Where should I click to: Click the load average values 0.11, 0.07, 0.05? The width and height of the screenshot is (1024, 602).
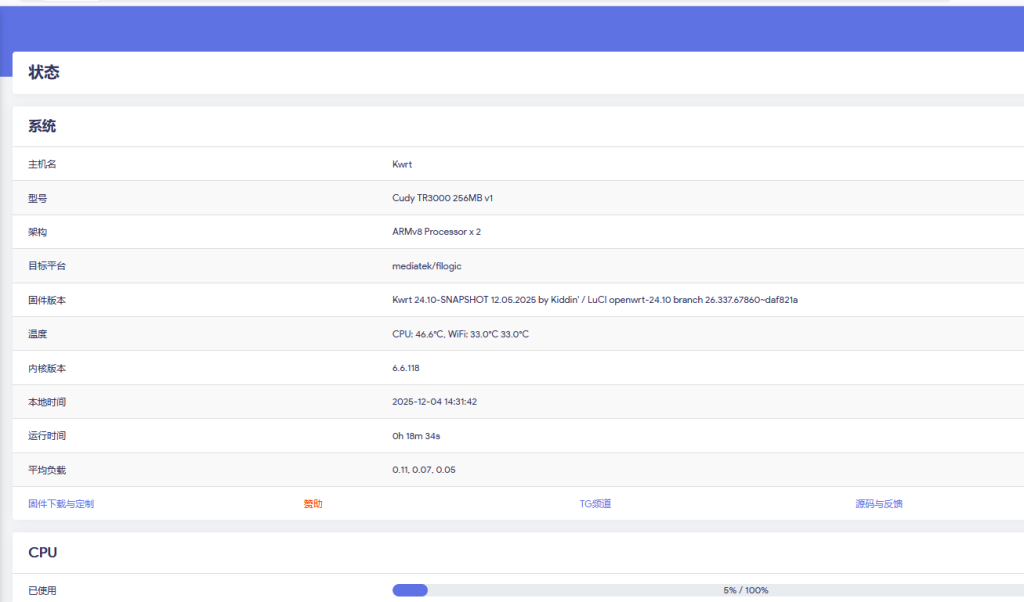(424, 470)
